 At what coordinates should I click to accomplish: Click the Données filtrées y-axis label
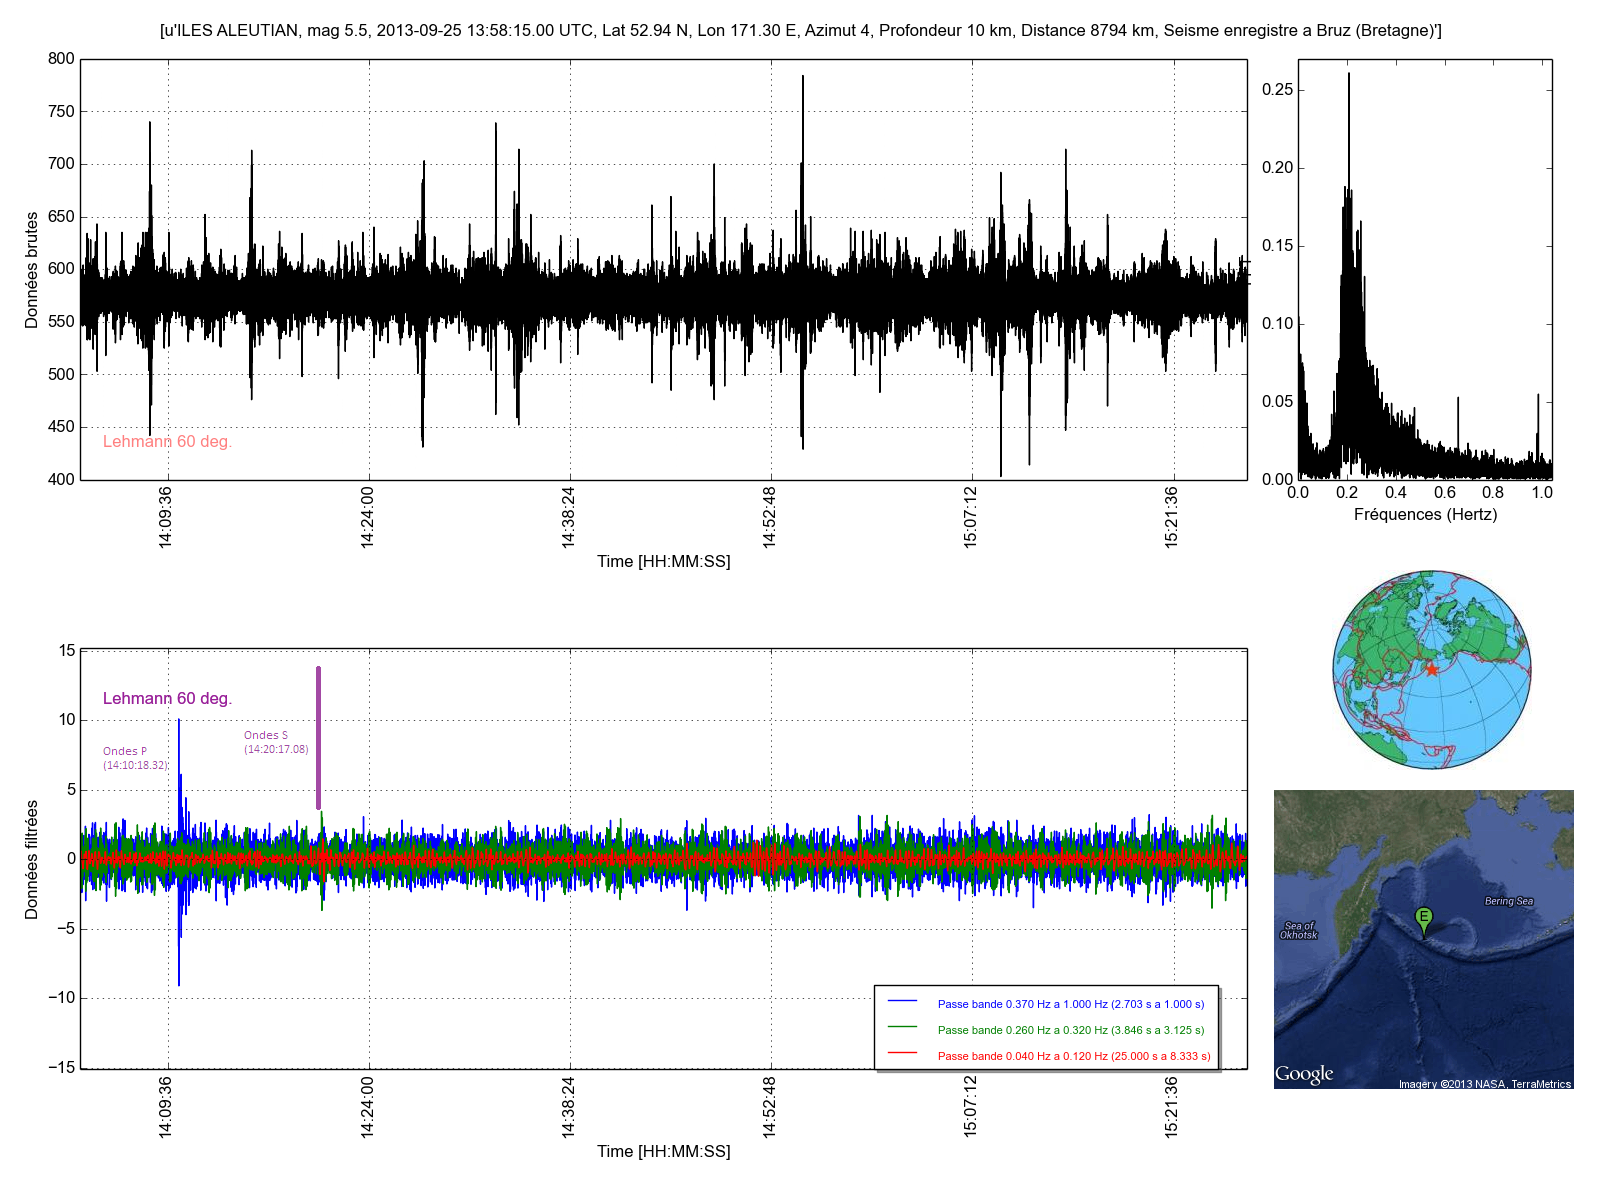coord(32,859)
